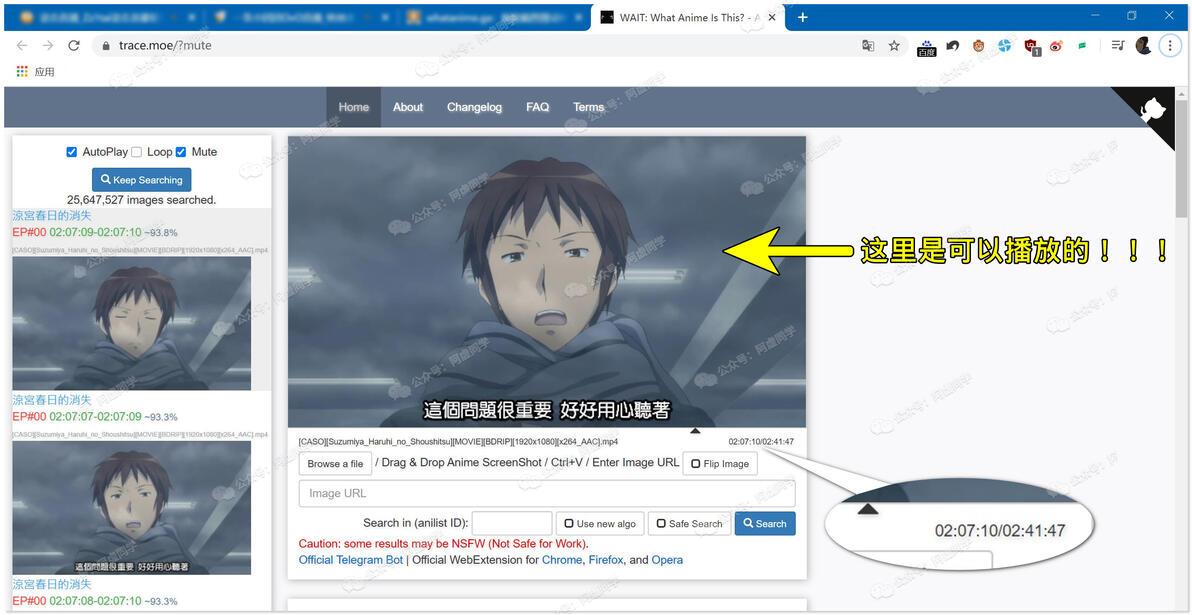The height and width of the screenshot is (615, 1192).
Task: Click the black timeline position marker
Action: point(694,431)
